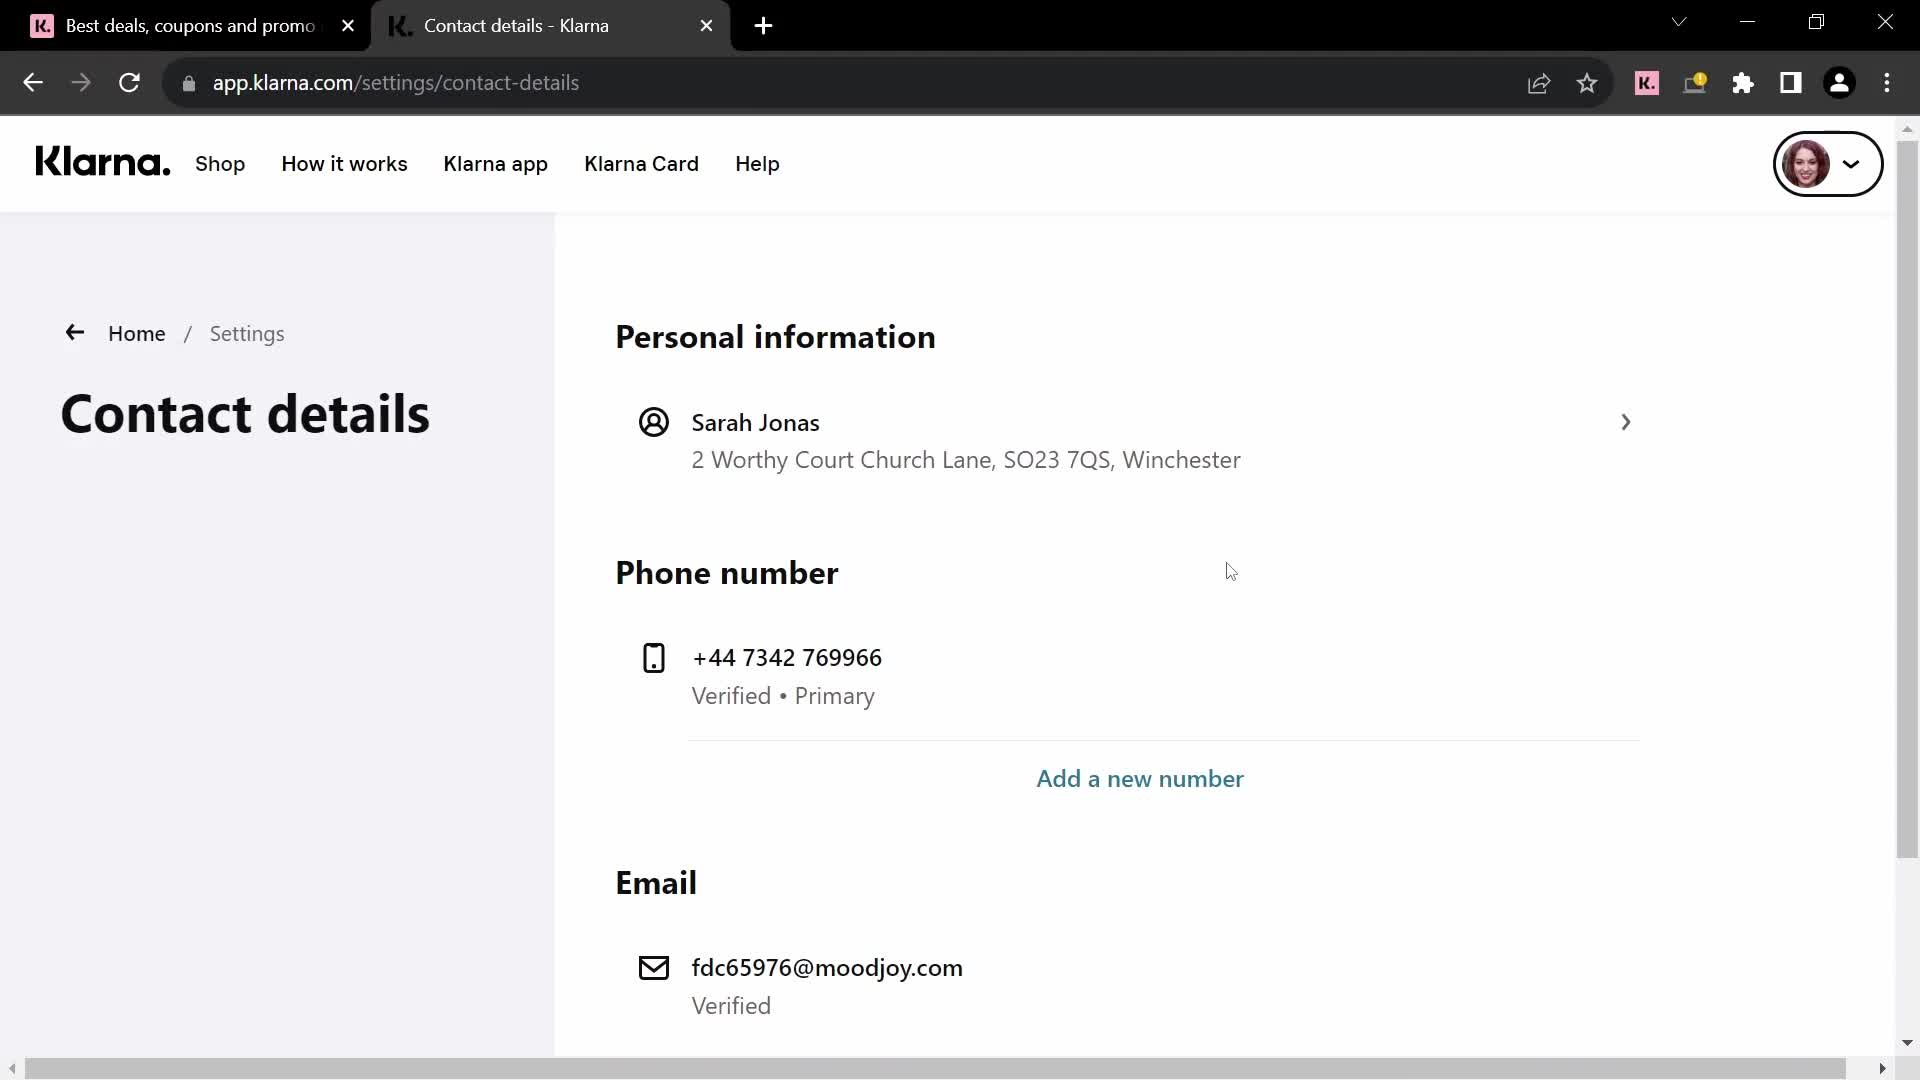Image resolution: width=1920 pixels, height=1080 pixels.
Task: Click vertical scrollbar down arrow
Action: click(x=1907, y=1043)
